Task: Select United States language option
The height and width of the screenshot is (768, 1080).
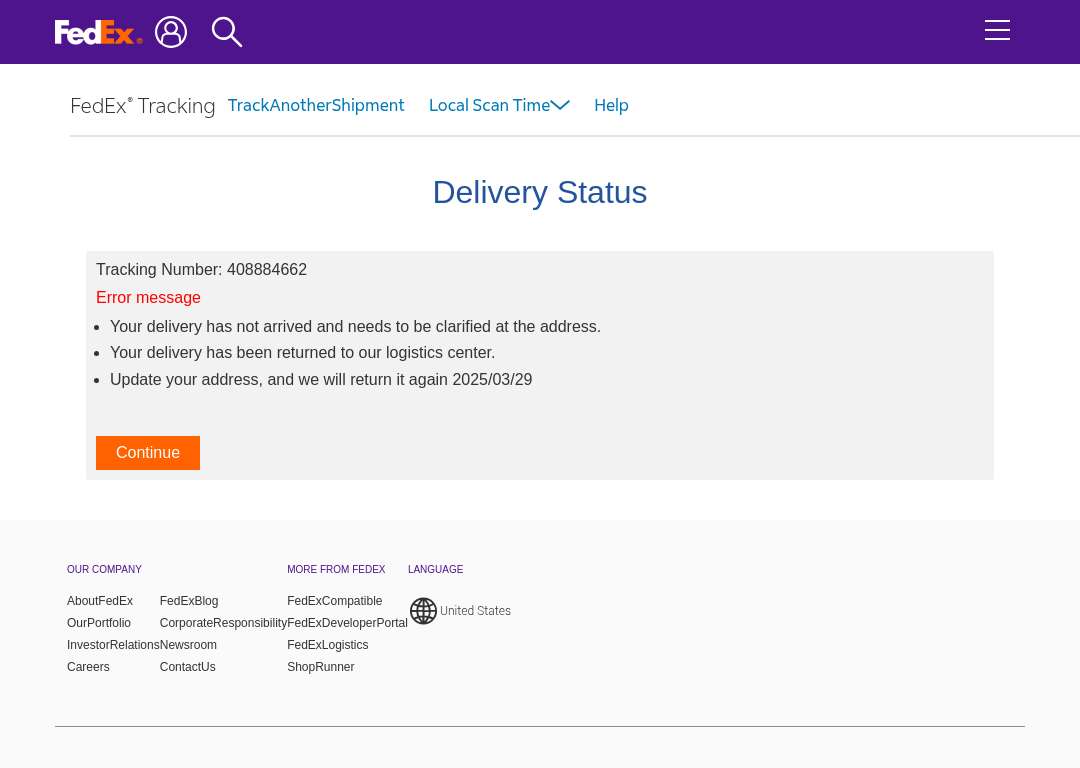Action: click(x=475, y=611)
